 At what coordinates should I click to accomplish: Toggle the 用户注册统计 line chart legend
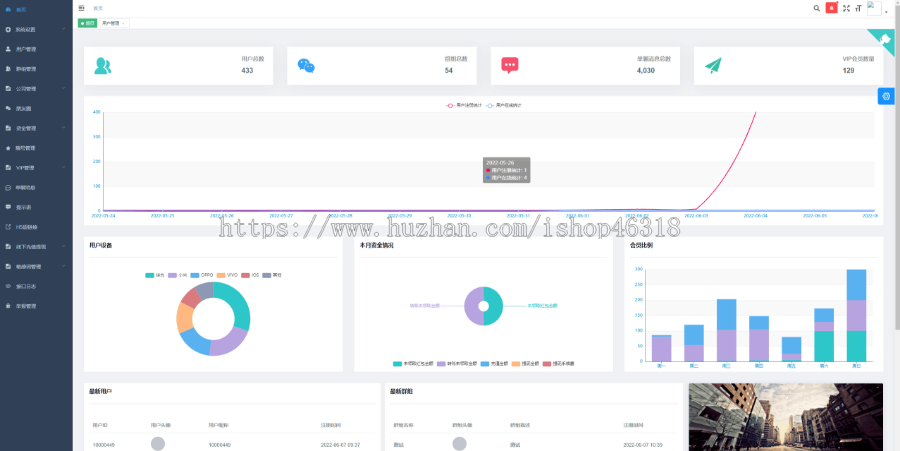point(464,106)
